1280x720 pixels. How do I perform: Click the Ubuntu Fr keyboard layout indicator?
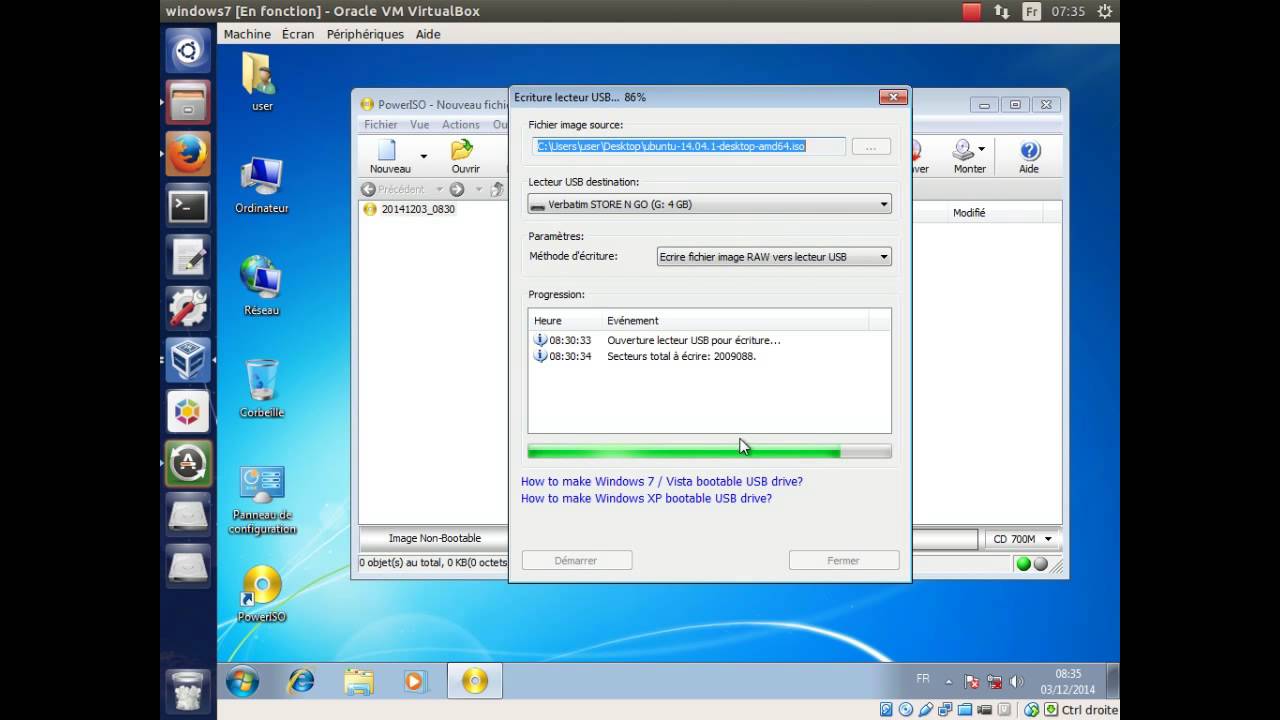pyautogui.click(x=1032, y=11)
